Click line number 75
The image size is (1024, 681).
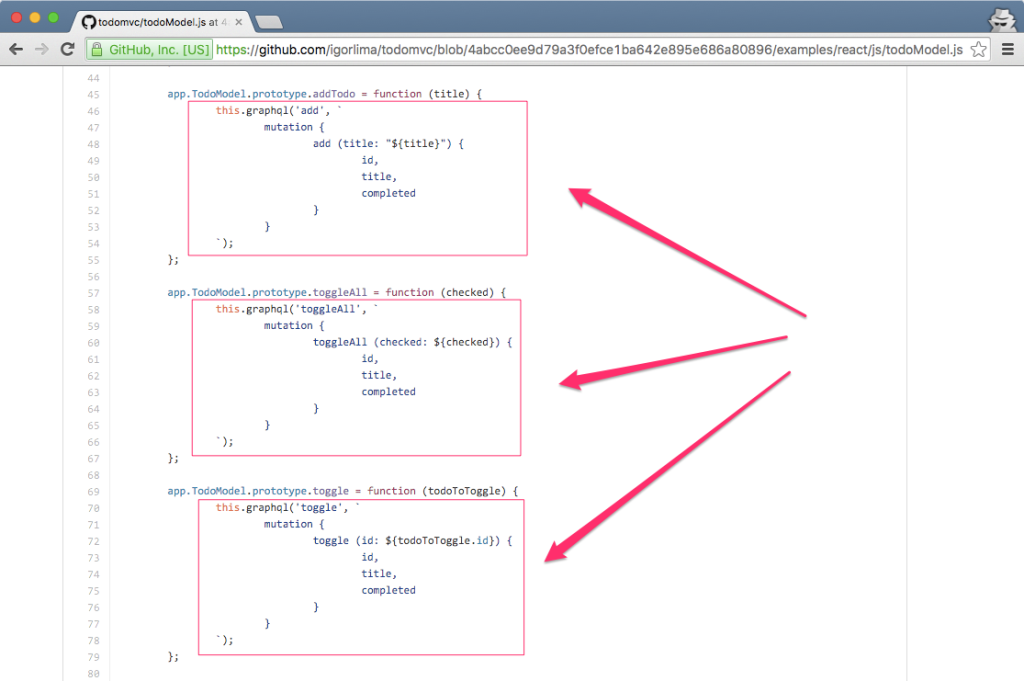93,591
